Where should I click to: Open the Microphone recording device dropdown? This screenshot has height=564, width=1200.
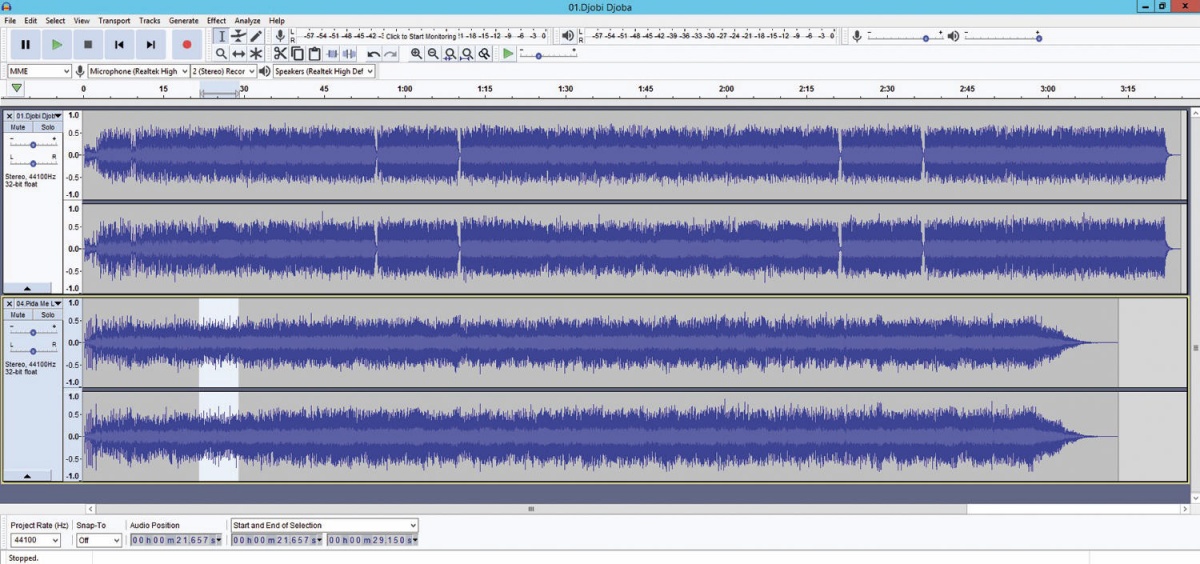tap(138, 71)
